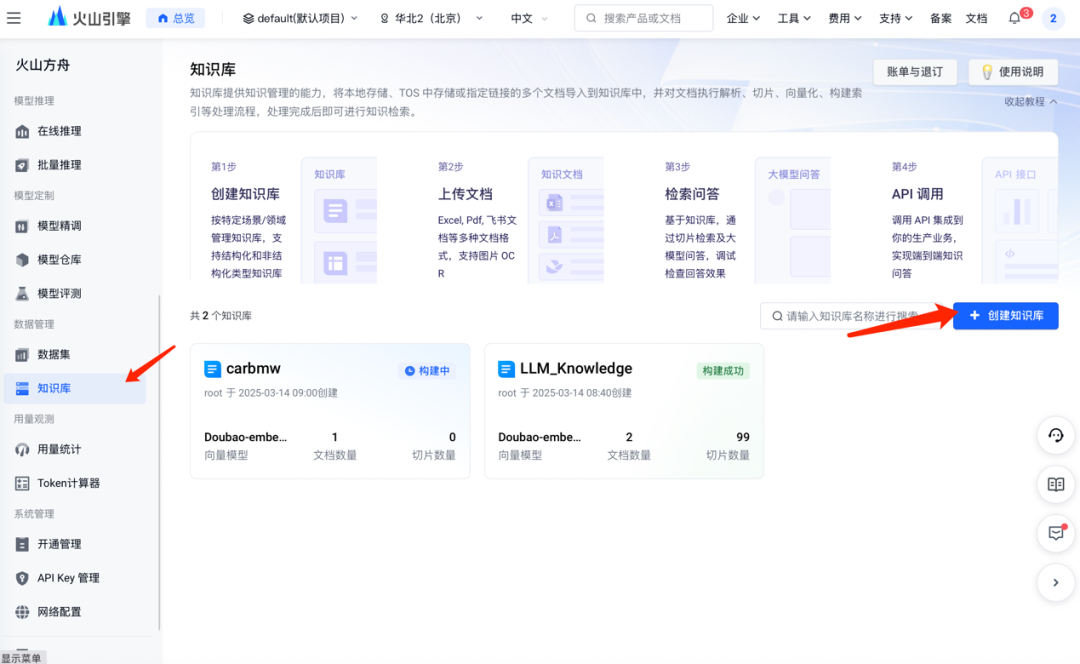Click the 账单与退订 button
This screenshot has height=664, width=1080.
[915, 72]
